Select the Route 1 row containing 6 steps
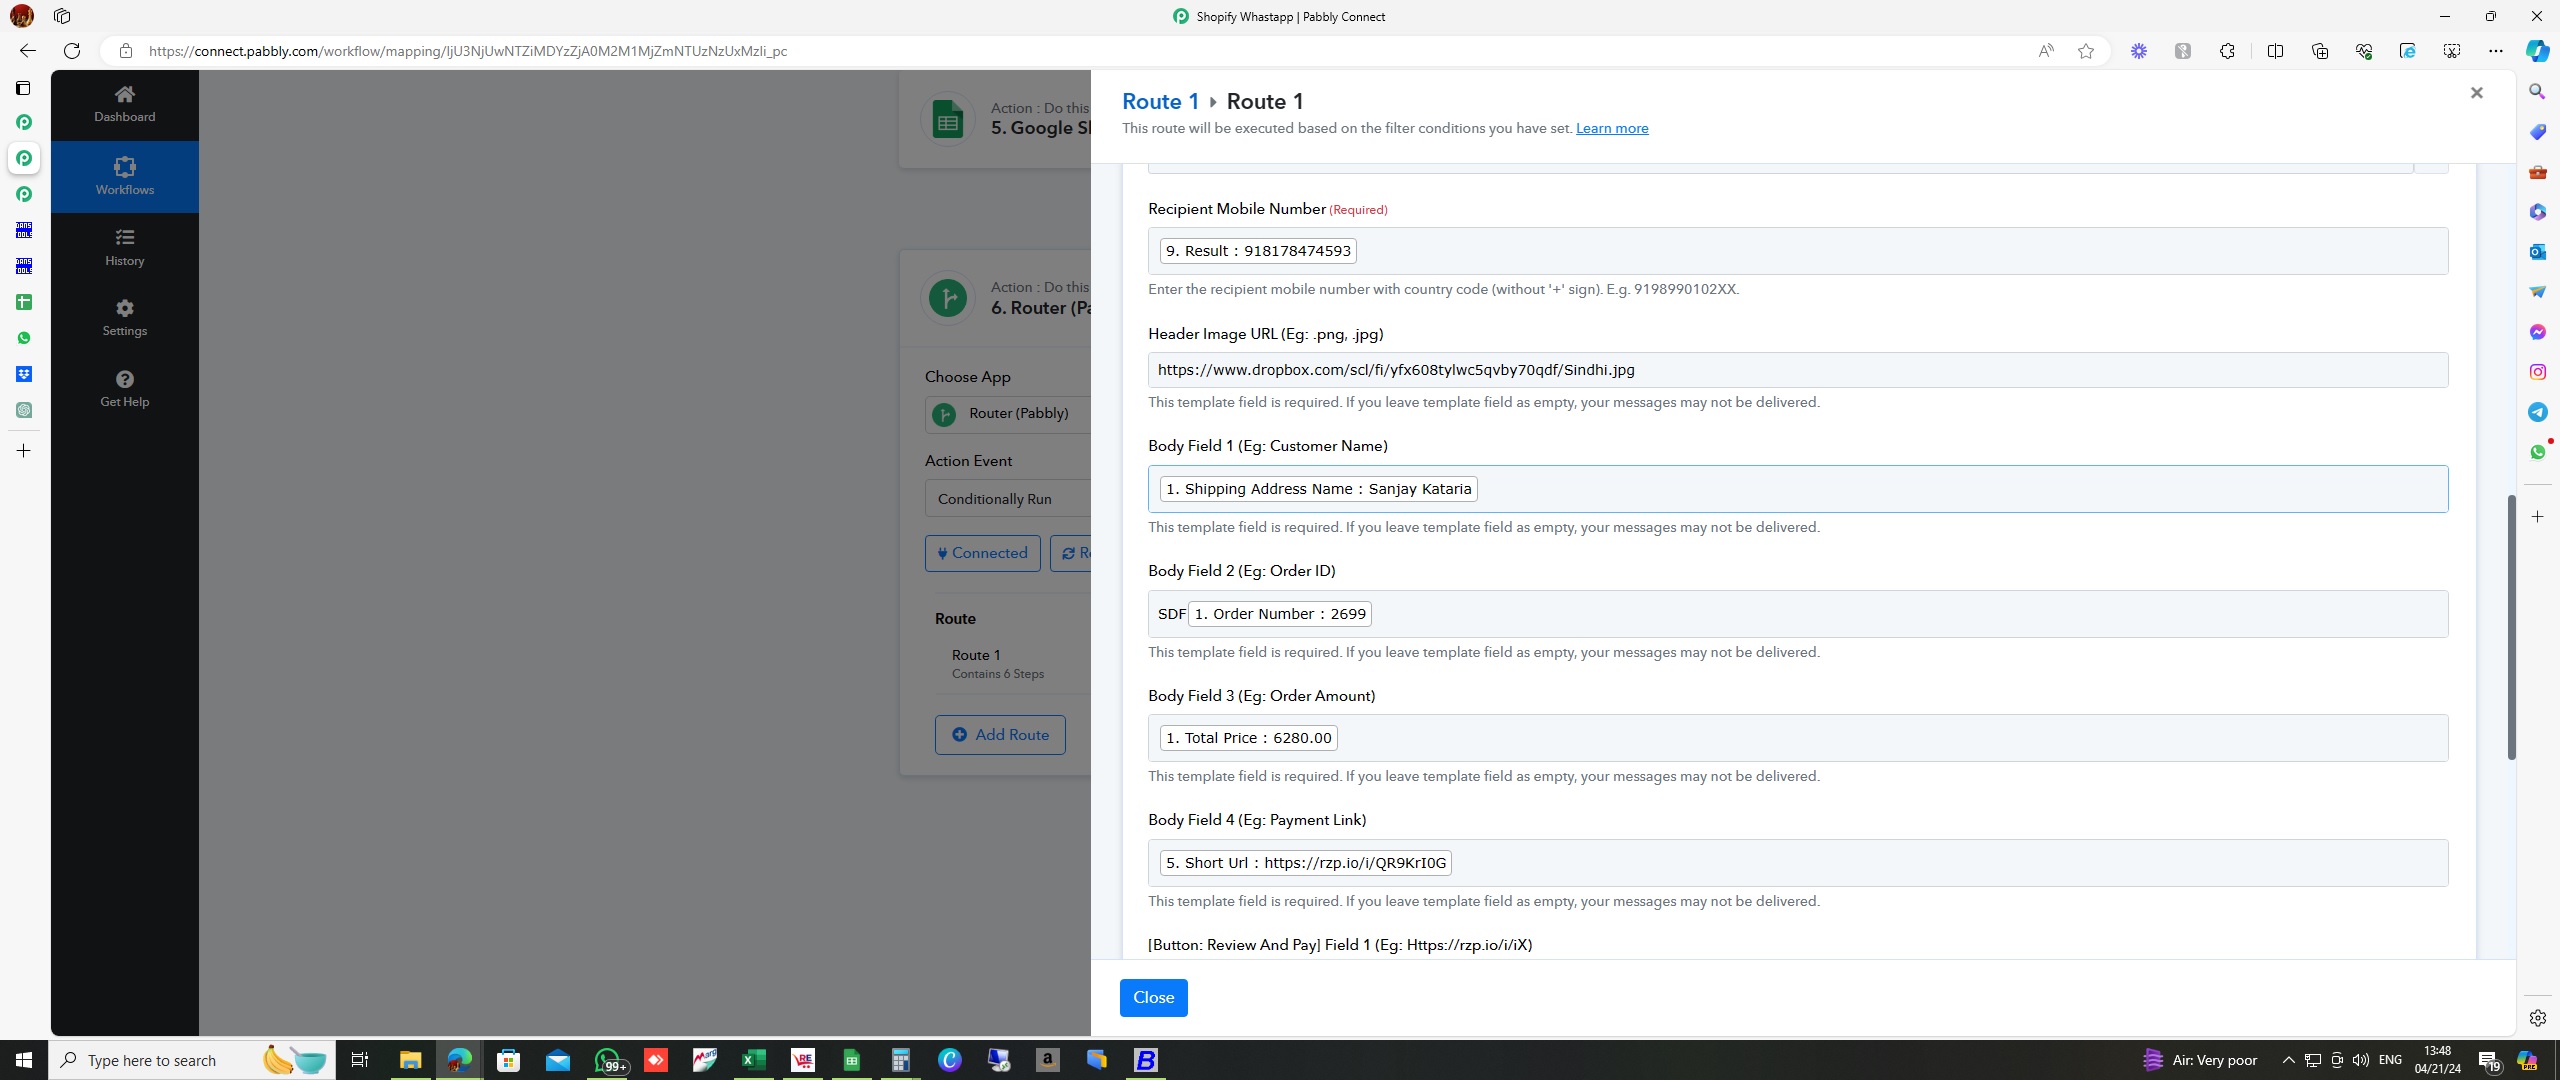 (x=1012, y=664)
